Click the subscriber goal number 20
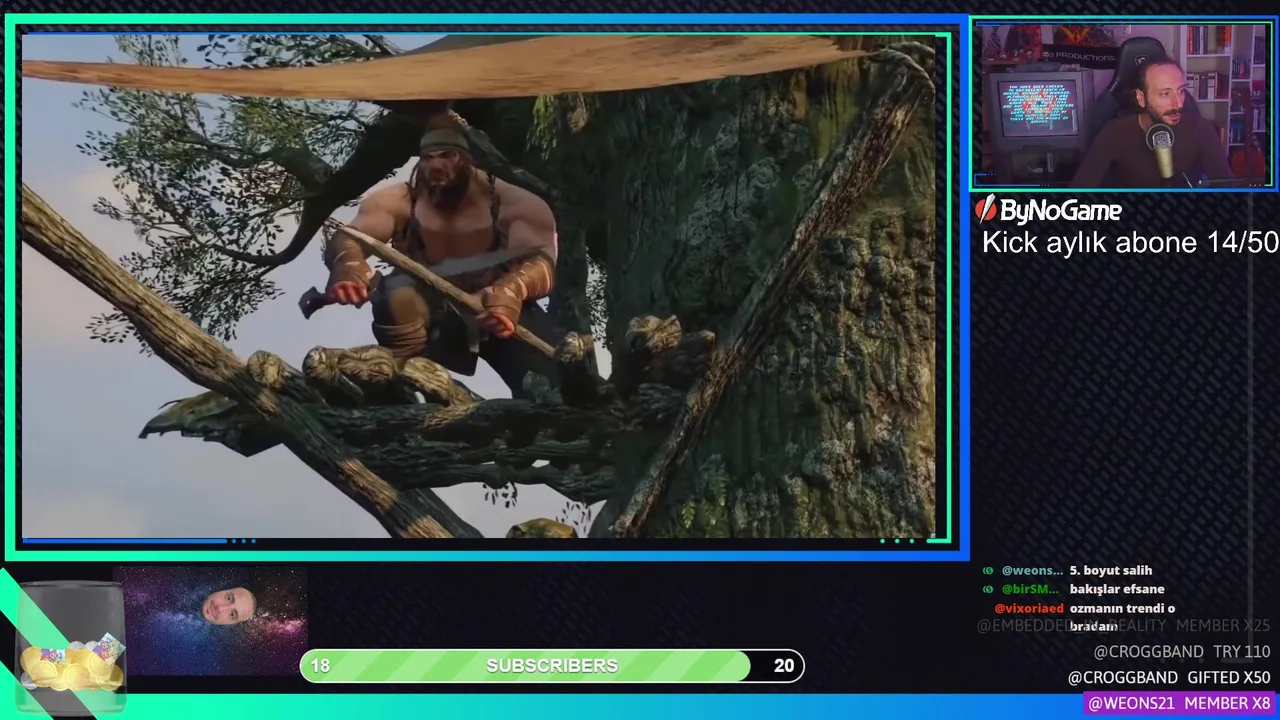The height and width of the screenshot is (720, 1280). pos(784,666)
